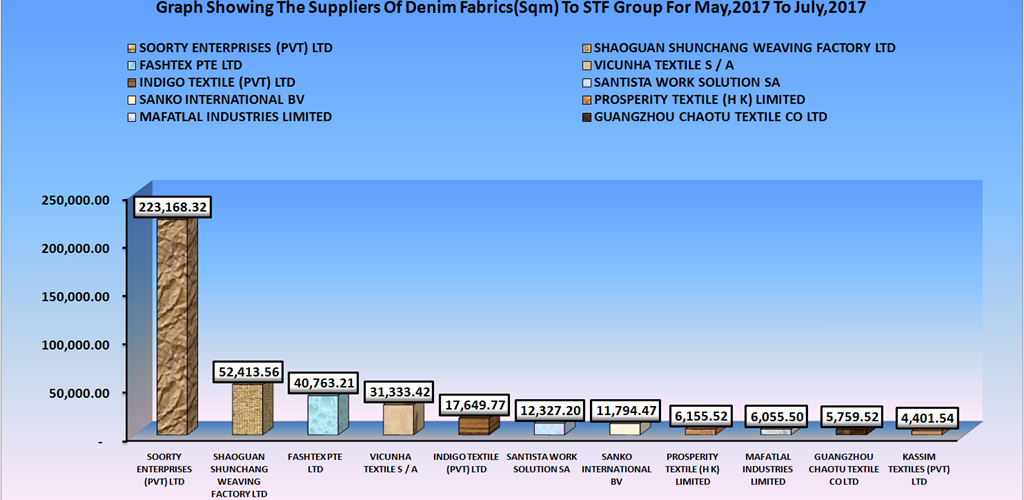Click axis category KASSIM TEXTILES (PVT) LTD

[919, 469]
